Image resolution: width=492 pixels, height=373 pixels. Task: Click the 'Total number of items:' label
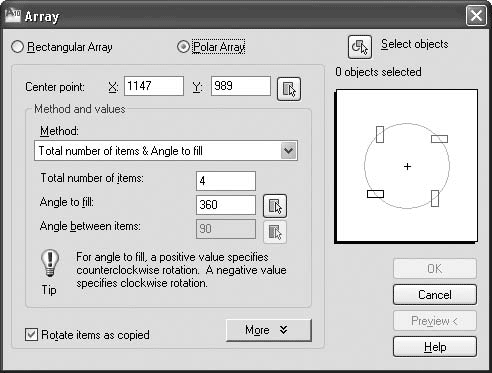click(x=92, y=178)
